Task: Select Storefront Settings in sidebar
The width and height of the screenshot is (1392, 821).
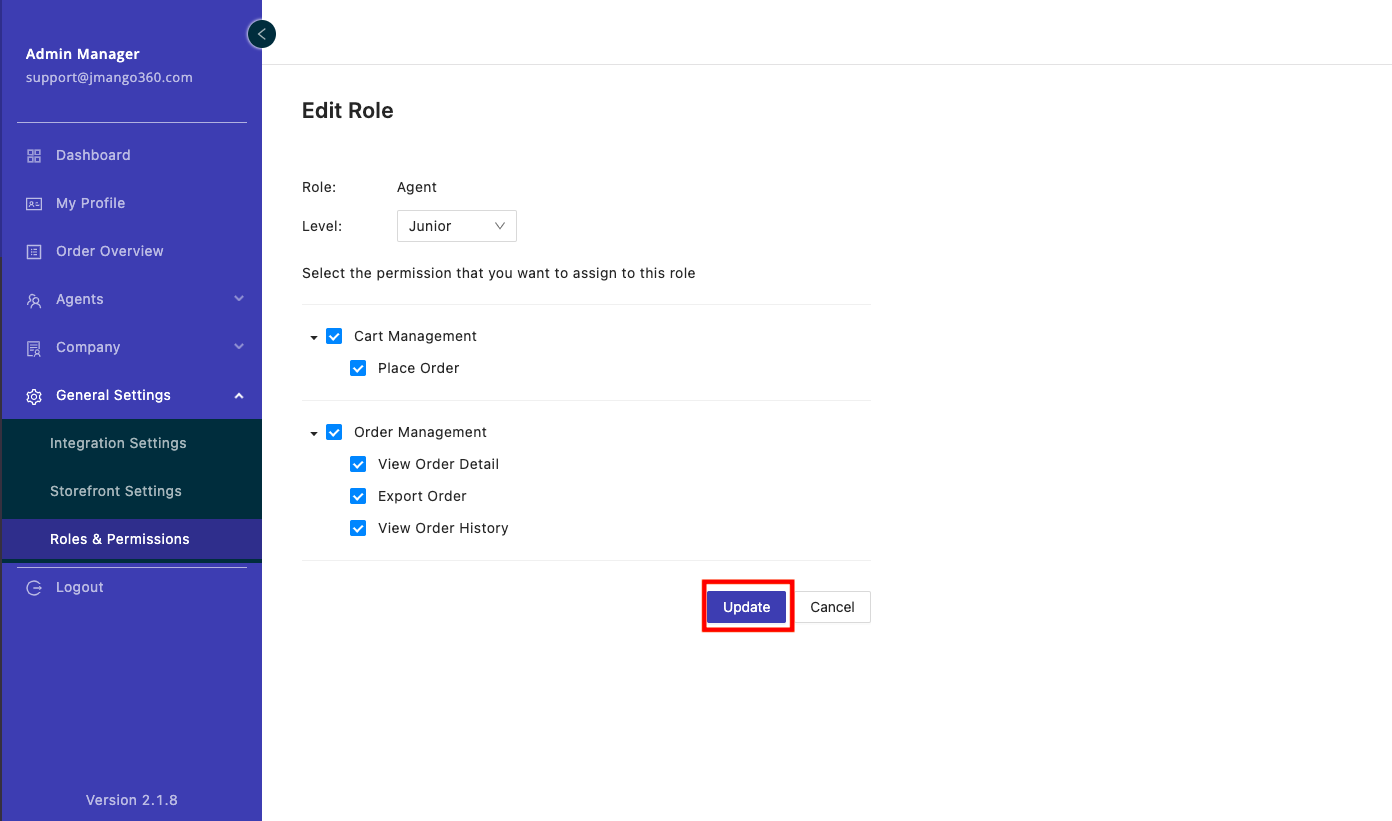Action: [116, 491]
